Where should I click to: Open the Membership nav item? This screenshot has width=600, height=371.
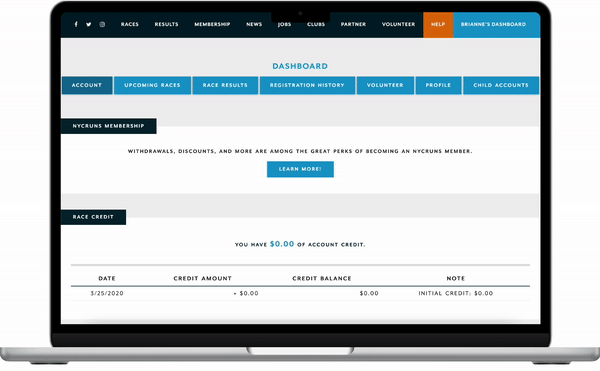212,24
